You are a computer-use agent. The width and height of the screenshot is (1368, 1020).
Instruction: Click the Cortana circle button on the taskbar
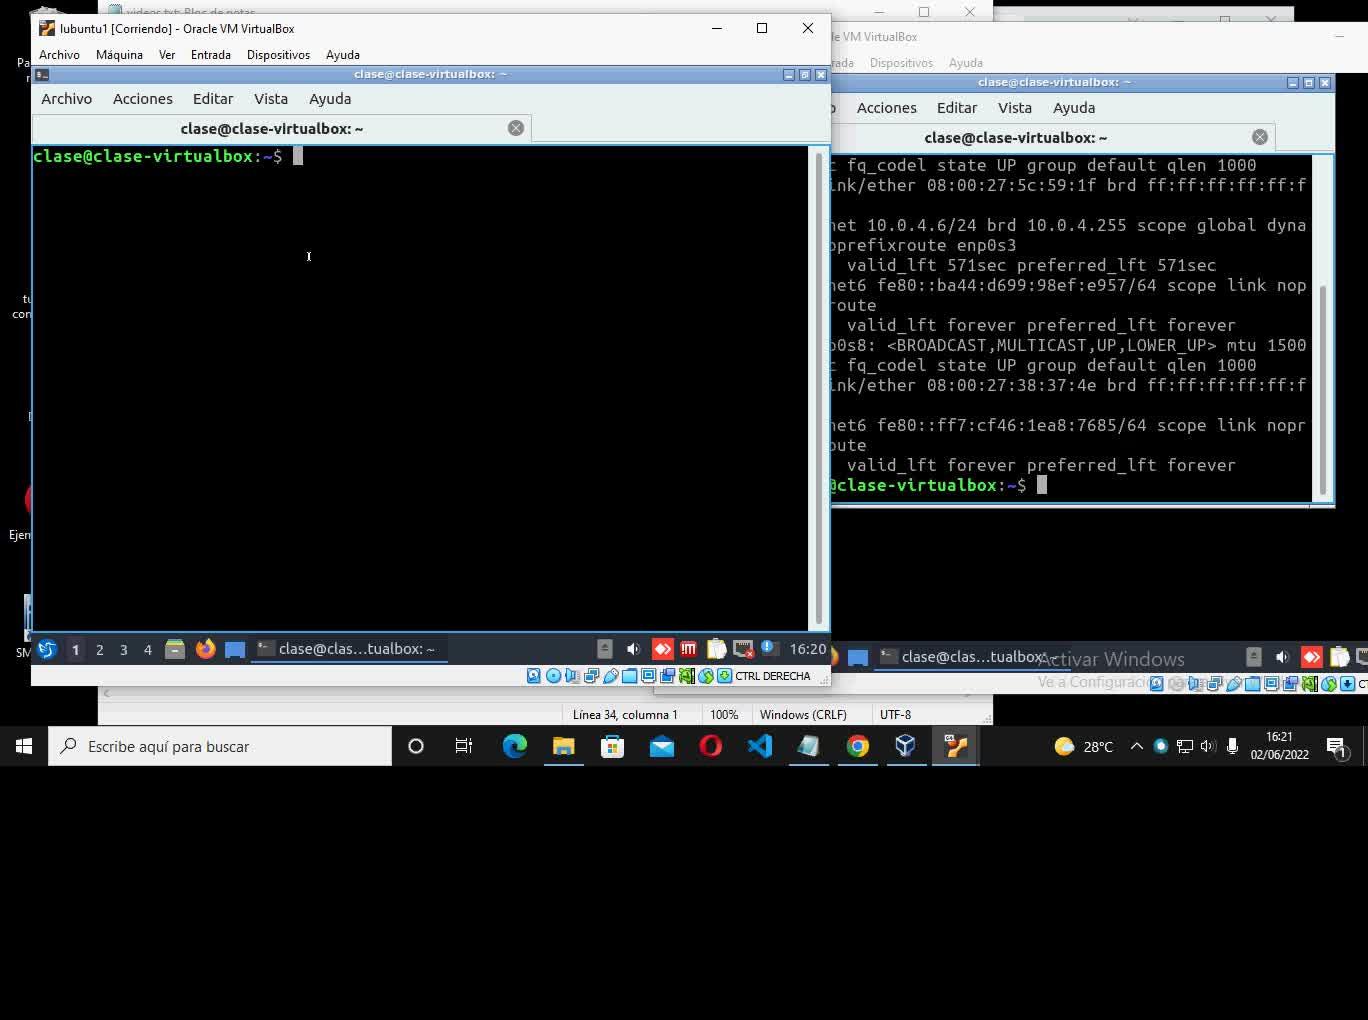tap(416, 746)
